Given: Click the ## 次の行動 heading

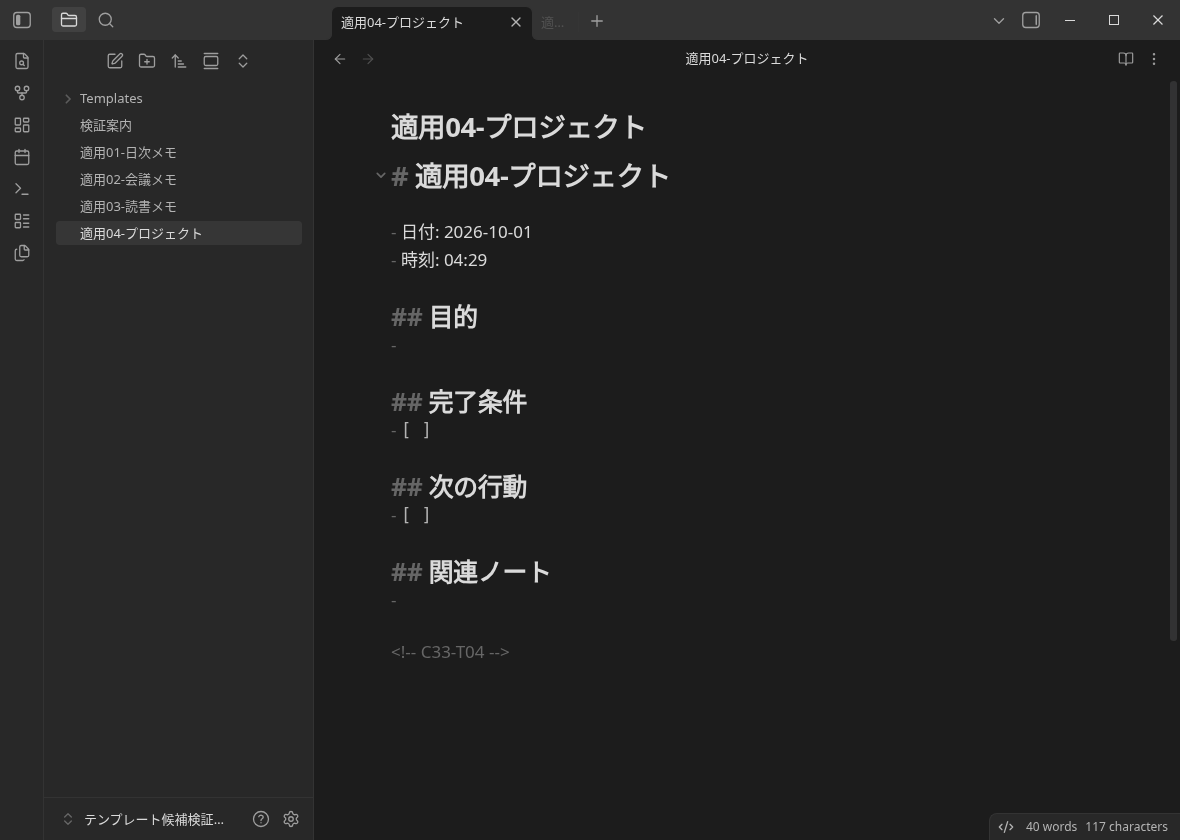Looking at the screenshot, I should [459, 487].
